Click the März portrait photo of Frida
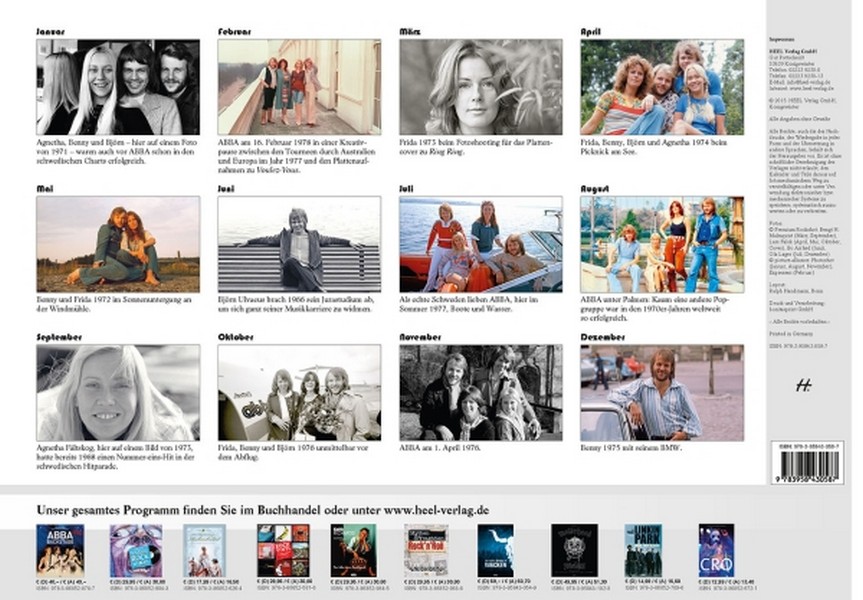Viewport: 863px width, 600px height. click(x=480, y=87)
